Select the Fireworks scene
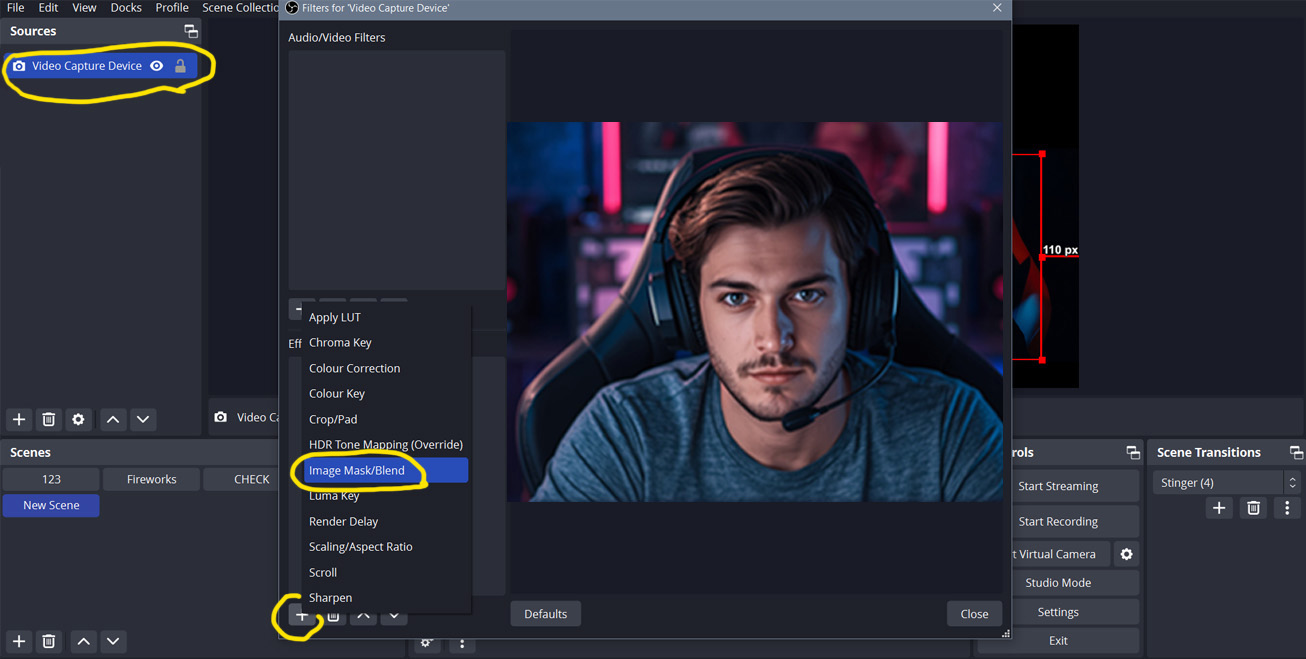The height and width of the screenshot is (659, 1306). [x=151, y=479]
